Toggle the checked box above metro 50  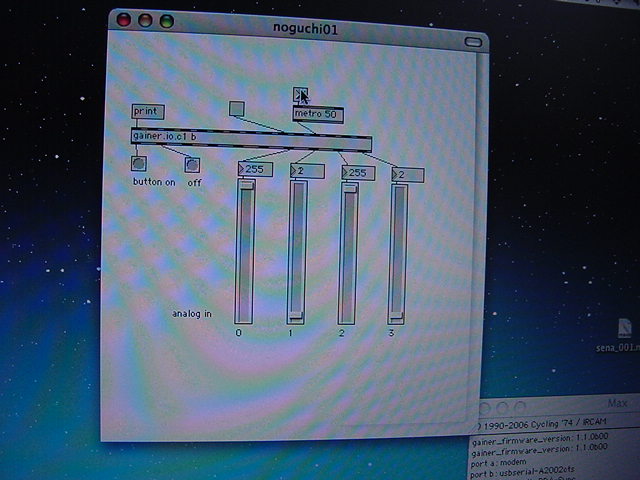point(300,95)
